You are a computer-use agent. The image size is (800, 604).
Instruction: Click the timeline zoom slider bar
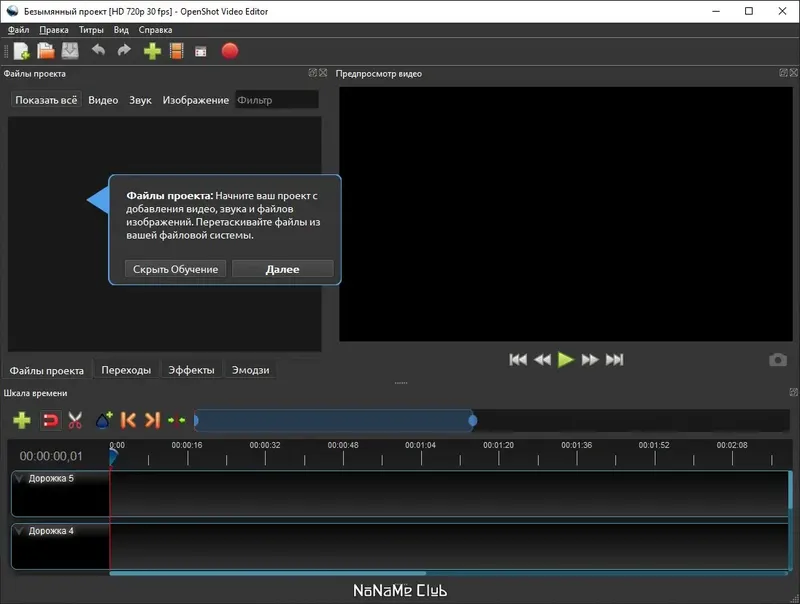[334, 420]
